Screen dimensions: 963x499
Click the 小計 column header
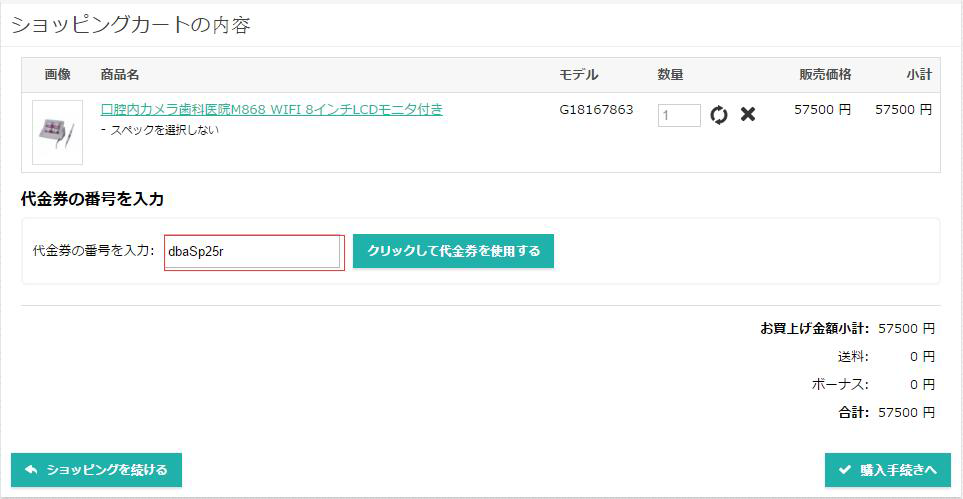pyautogui.click(x=919, y=75)
